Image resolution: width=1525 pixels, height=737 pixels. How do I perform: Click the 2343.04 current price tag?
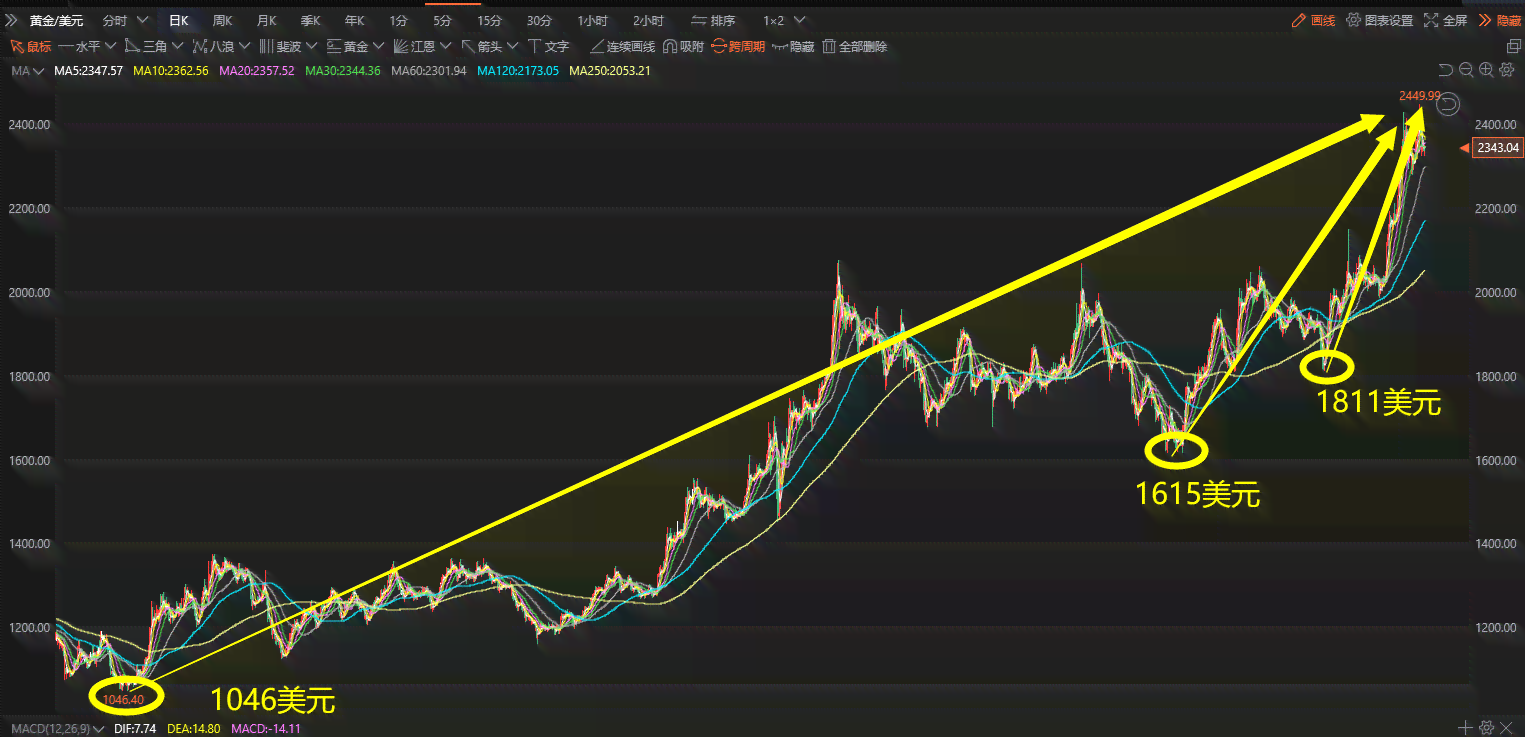click(x=1497, y=148)
